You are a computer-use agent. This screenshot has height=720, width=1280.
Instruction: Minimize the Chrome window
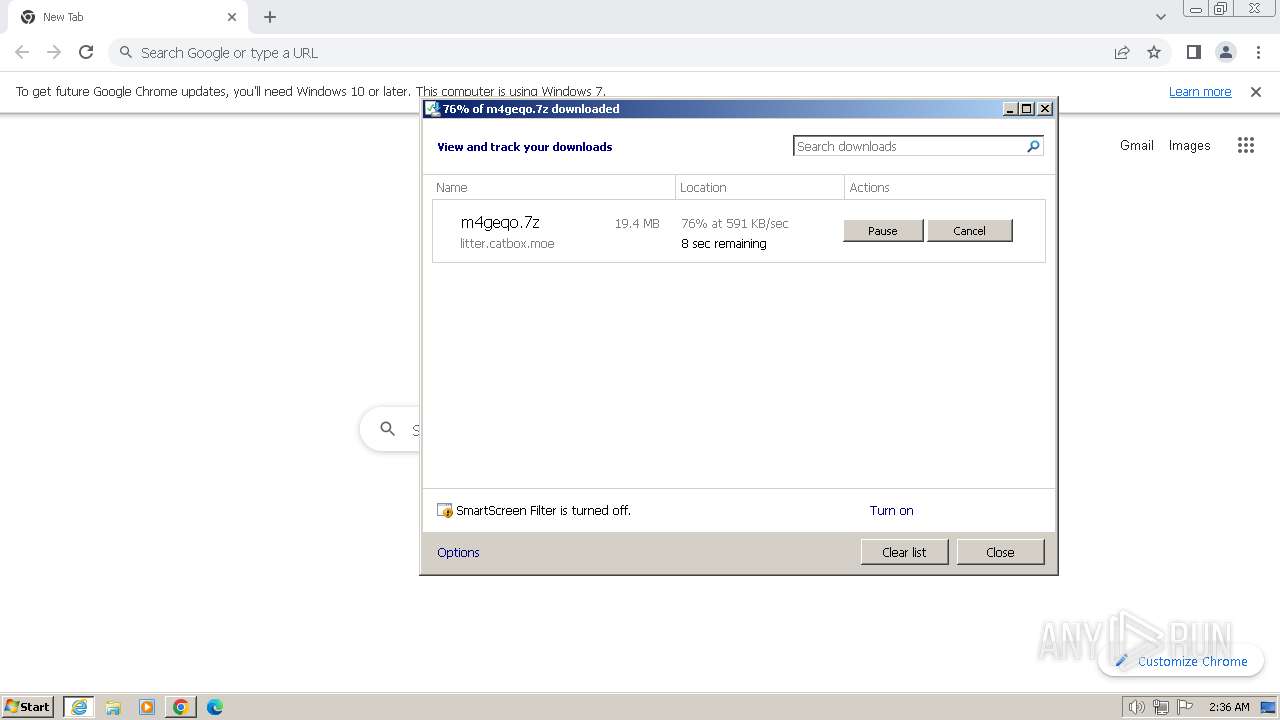(x=1195, y=8)
